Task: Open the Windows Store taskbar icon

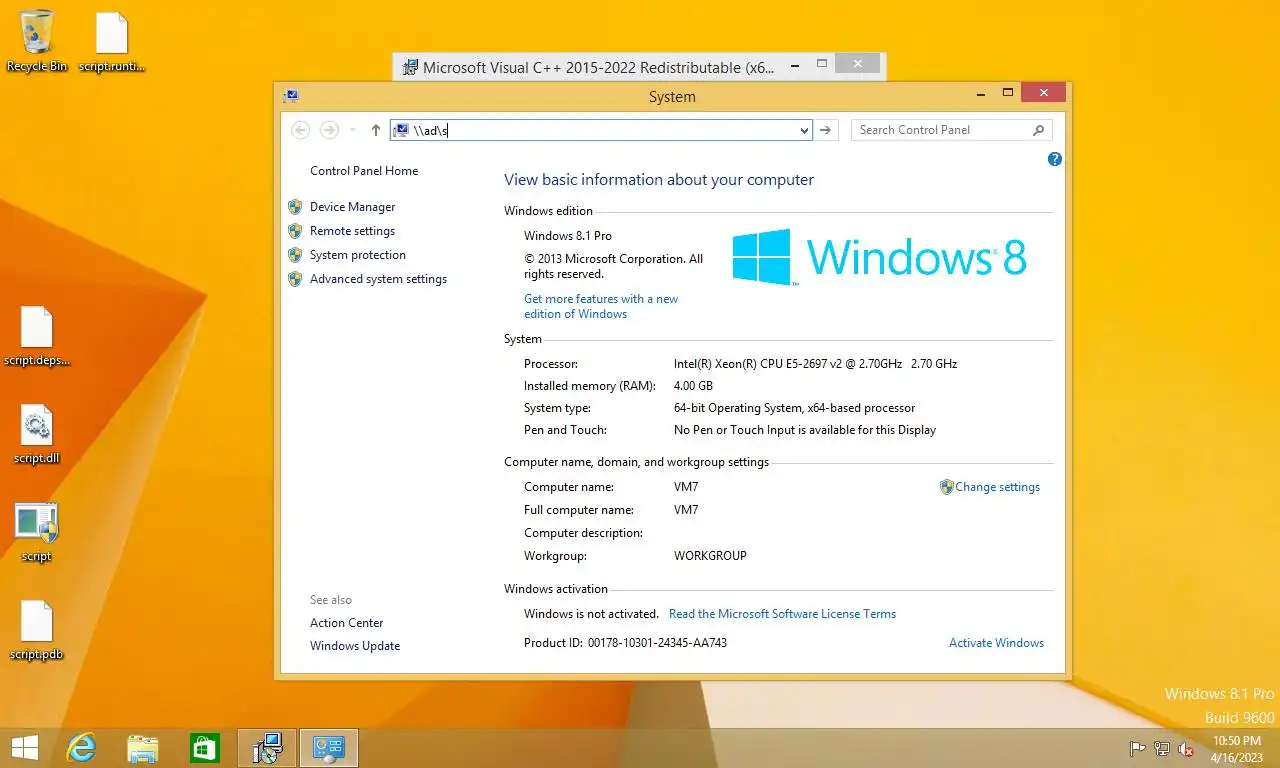Action: [205, 747]
